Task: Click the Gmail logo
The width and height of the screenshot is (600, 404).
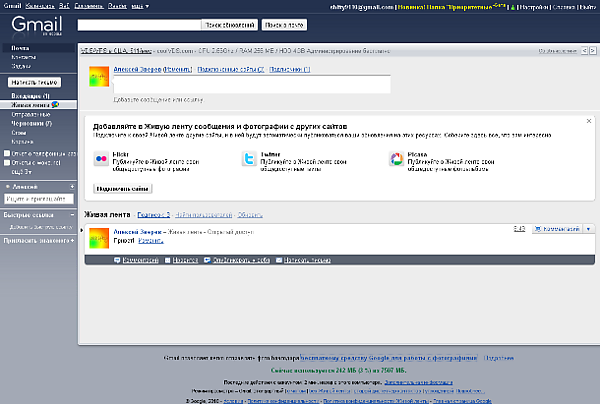Action: pos(30,24)
